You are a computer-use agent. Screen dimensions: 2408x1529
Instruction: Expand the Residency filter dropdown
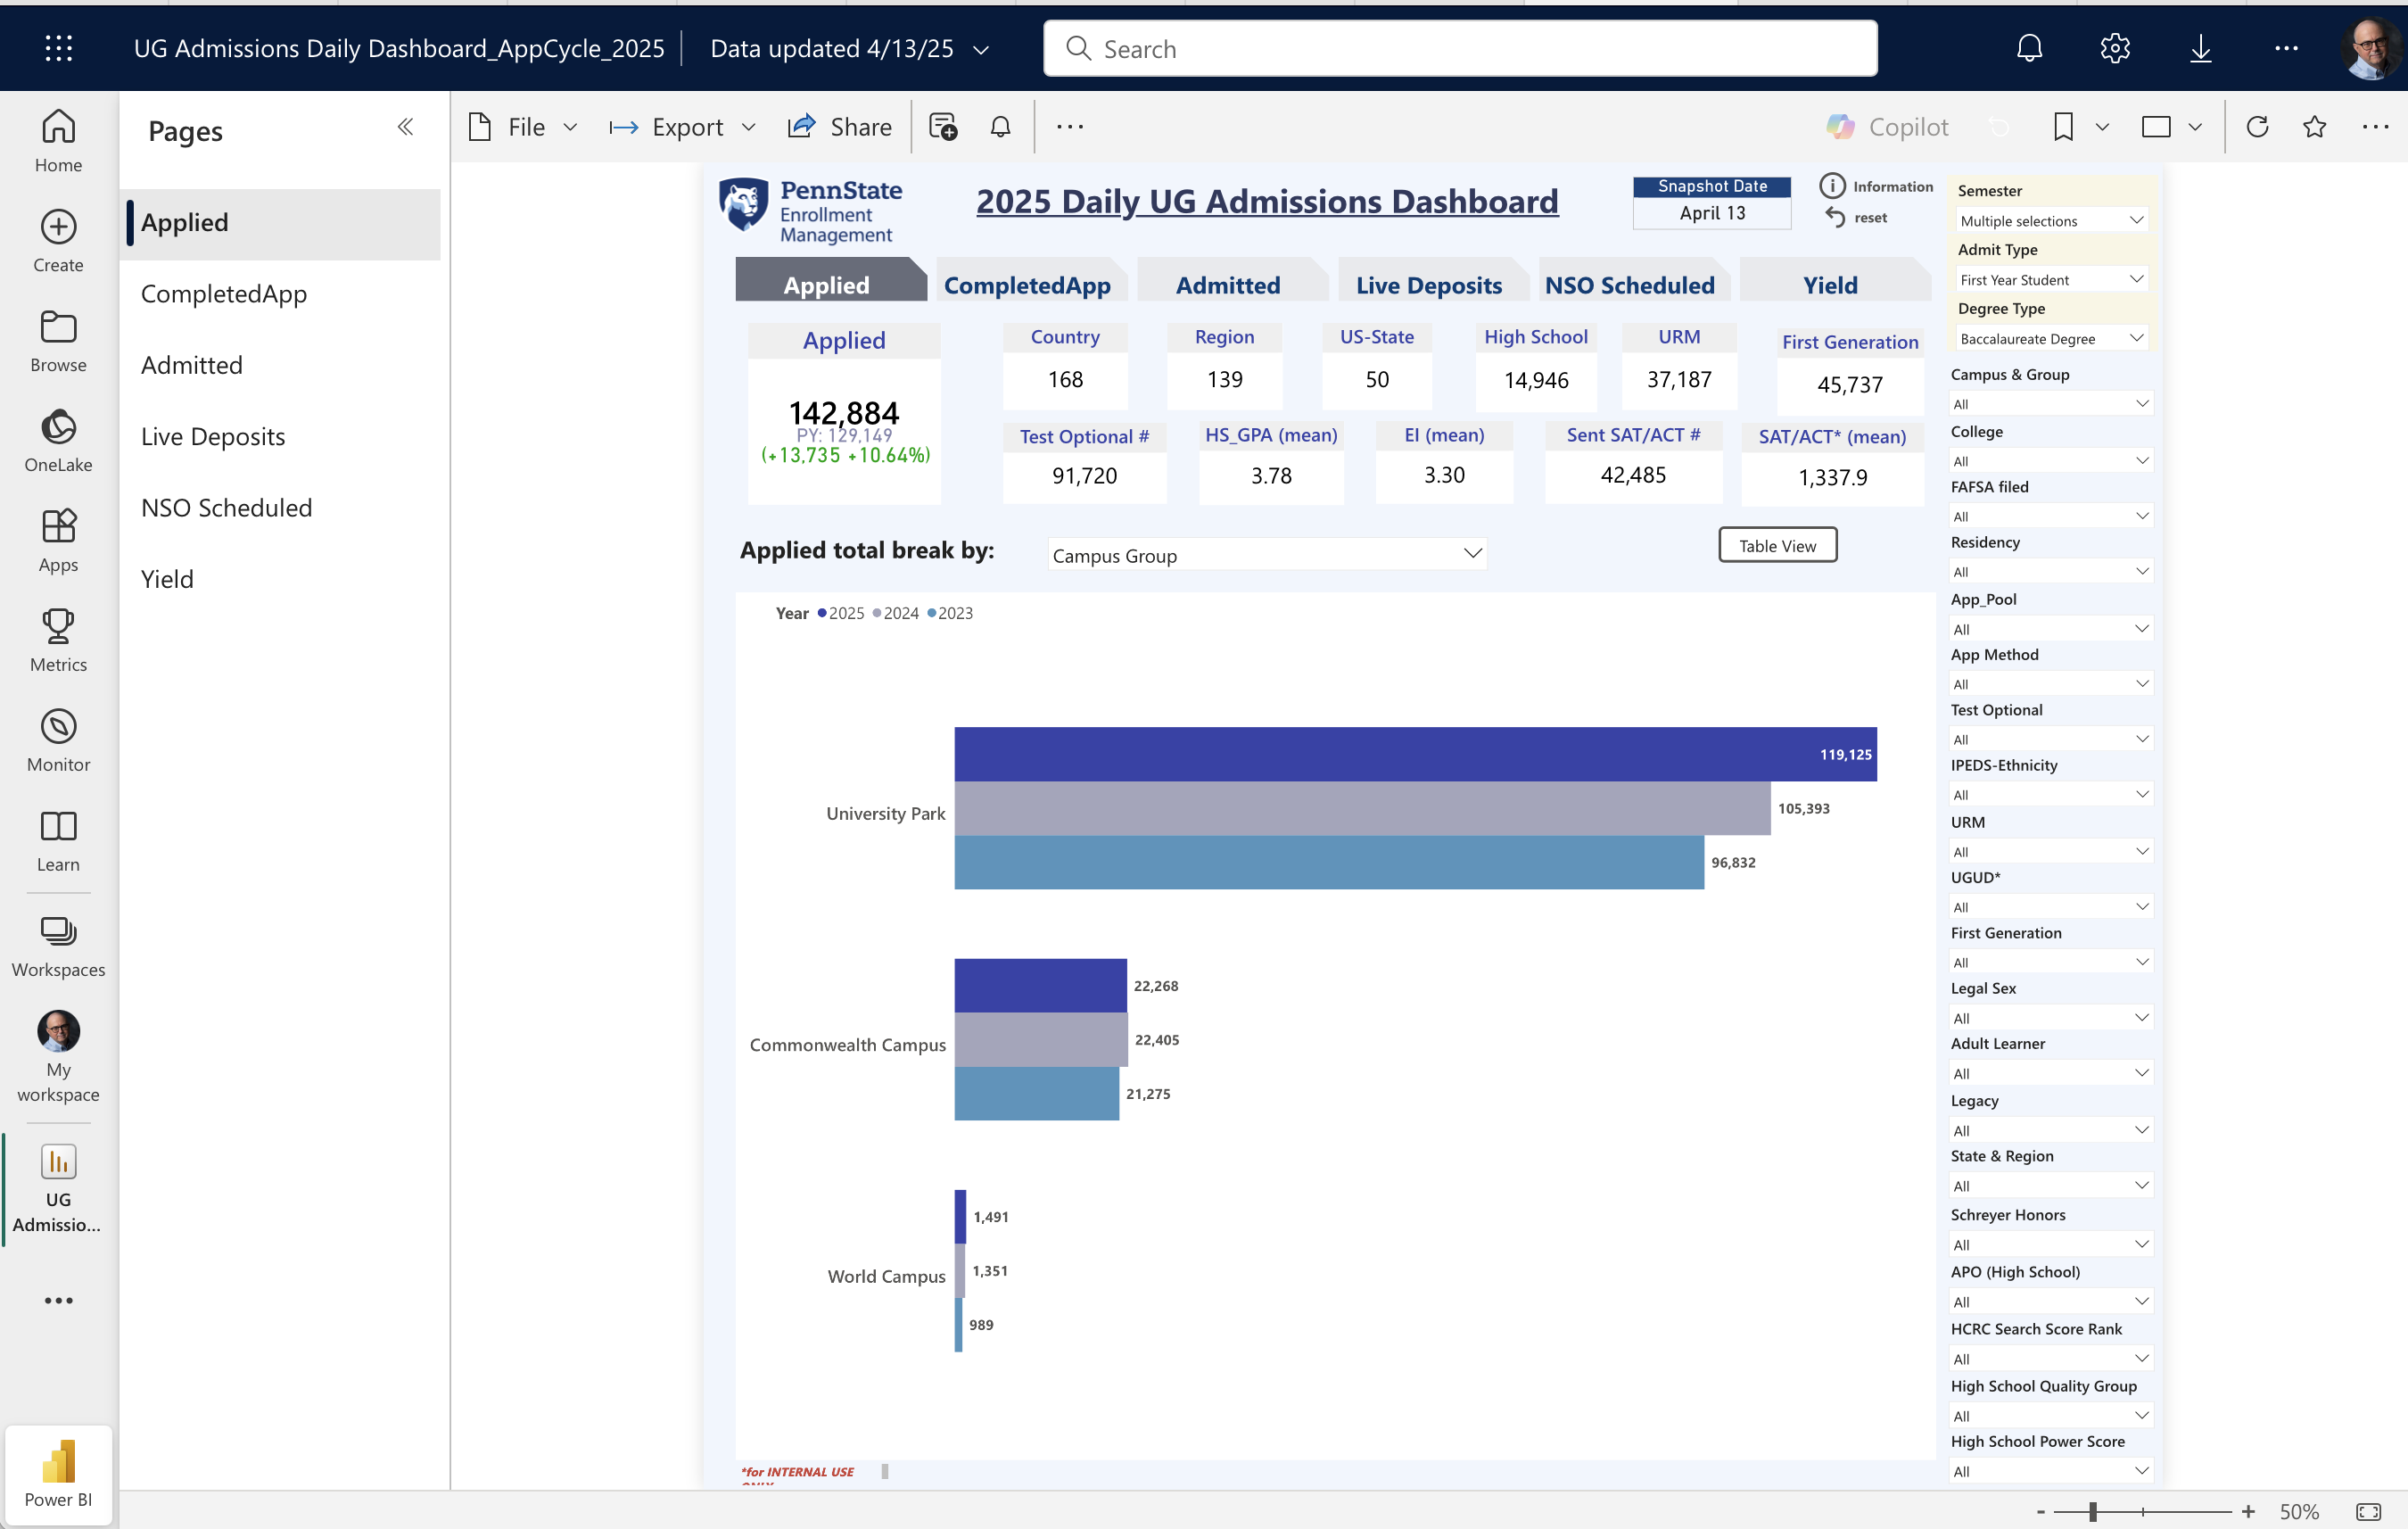pyautogui.click(x=2049, y=572)
